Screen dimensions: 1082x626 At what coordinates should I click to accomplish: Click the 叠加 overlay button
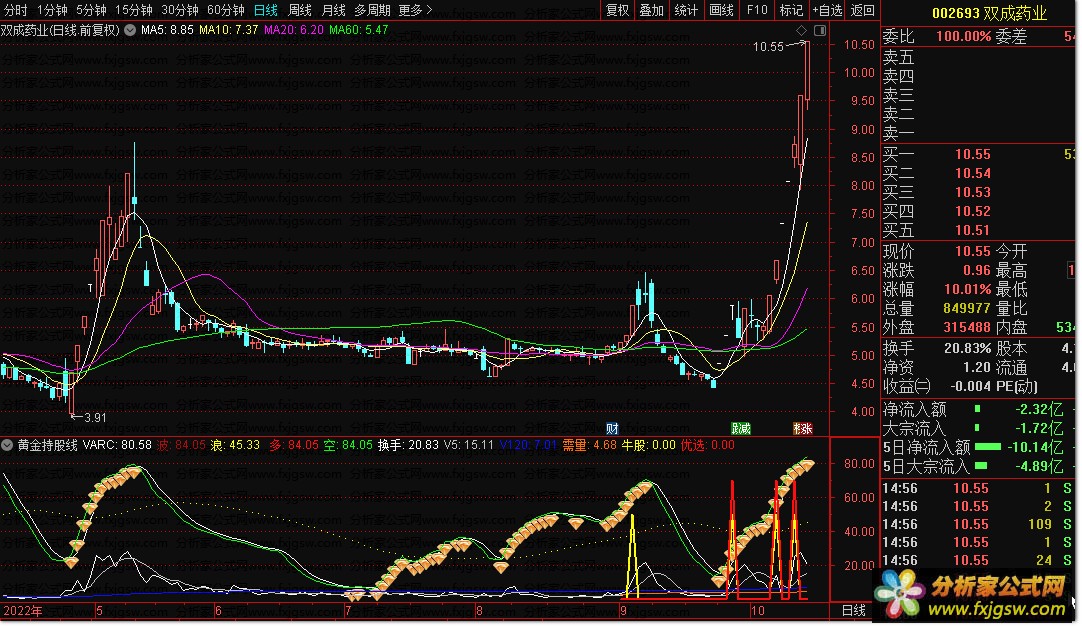(651, 10)
